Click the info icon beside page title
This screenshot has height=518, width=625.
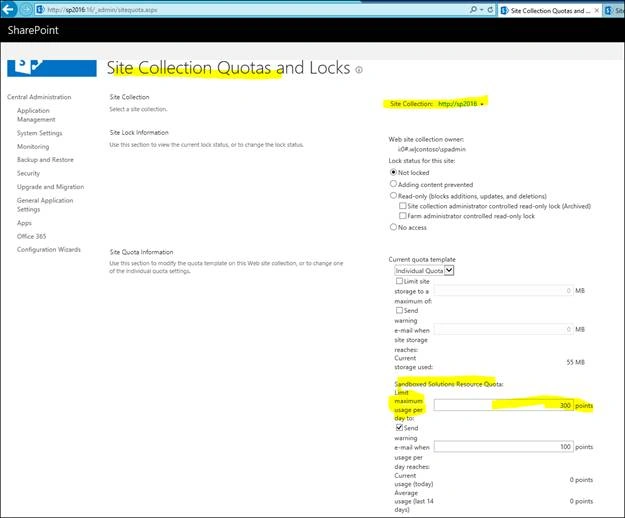pyautogui.click(x=359, y=70)
